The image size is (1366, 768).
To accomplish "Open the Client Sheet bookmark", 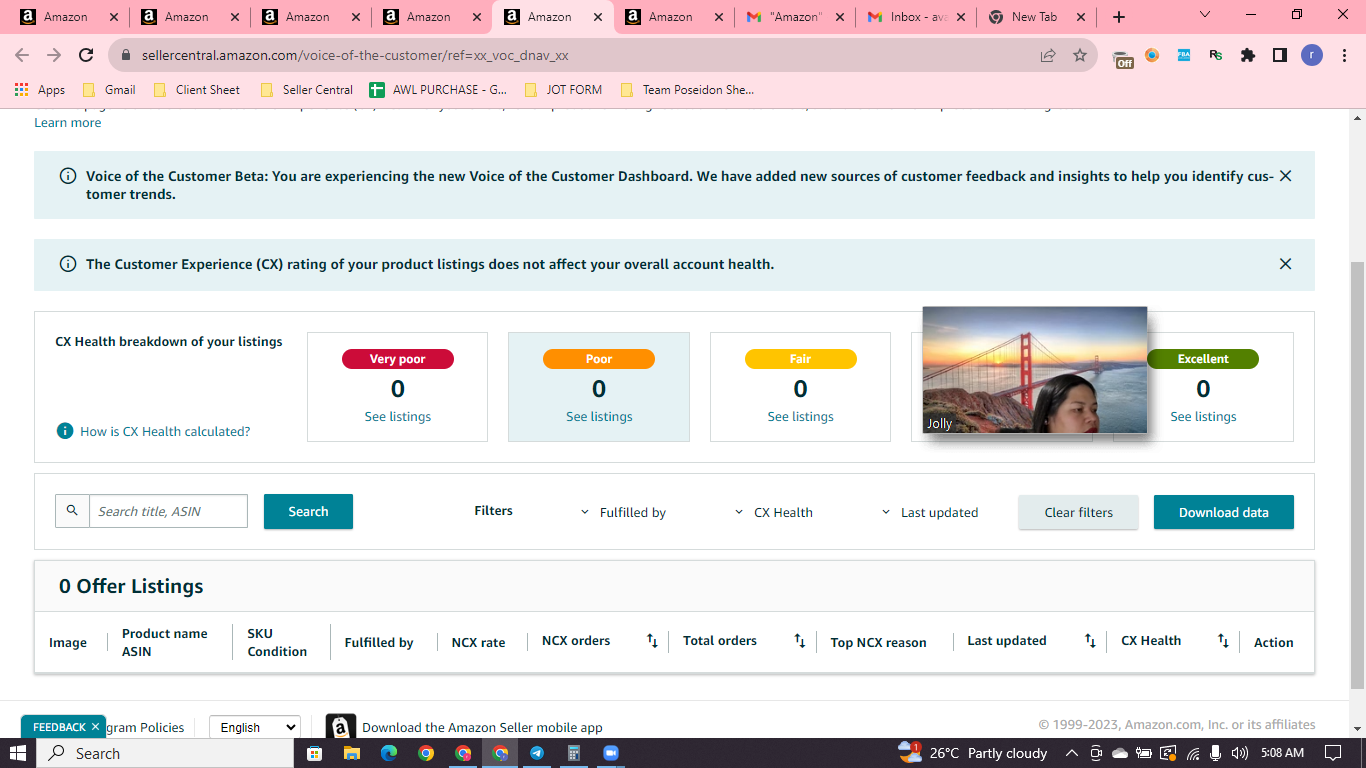I will click(197, 90).
